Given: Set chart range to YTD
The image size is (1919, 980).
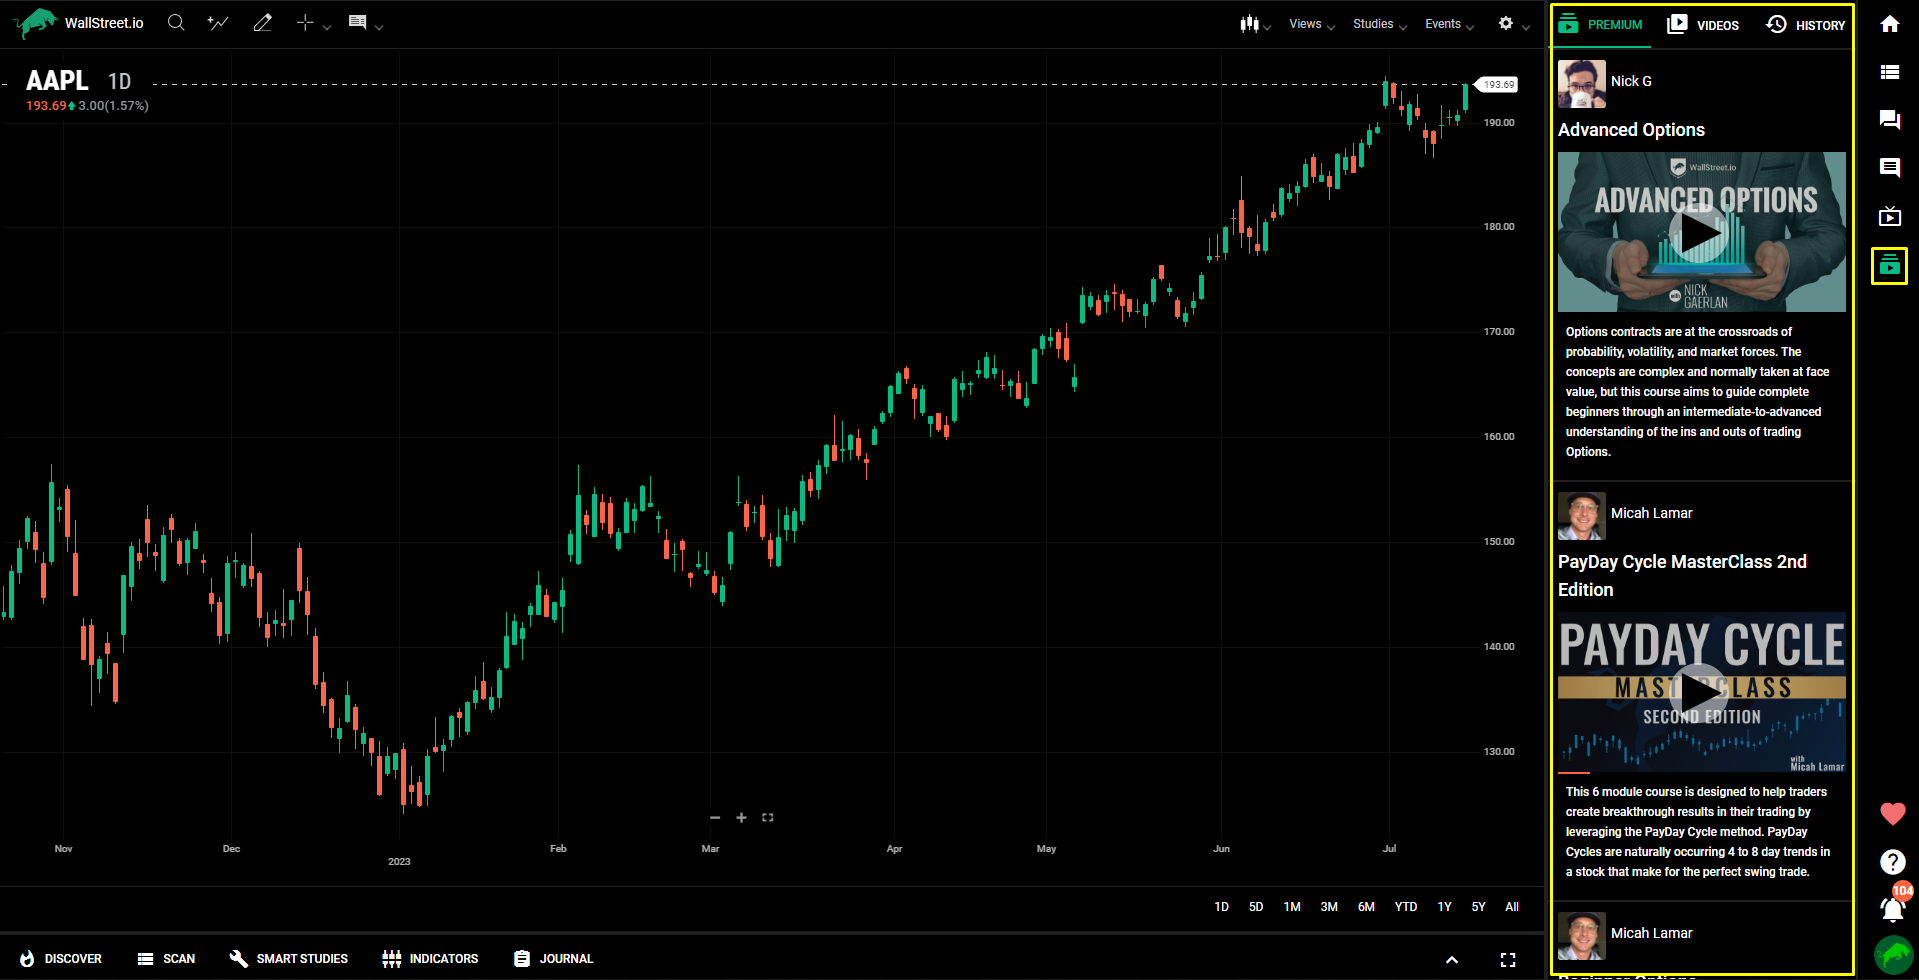Looking at the screenshot, I should pyautogui.click(x=1406, y=907).
